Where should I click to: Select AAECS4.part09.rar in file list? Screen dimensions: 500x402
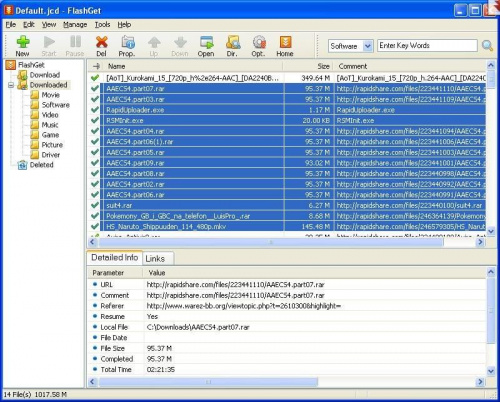tap(287, 163)
